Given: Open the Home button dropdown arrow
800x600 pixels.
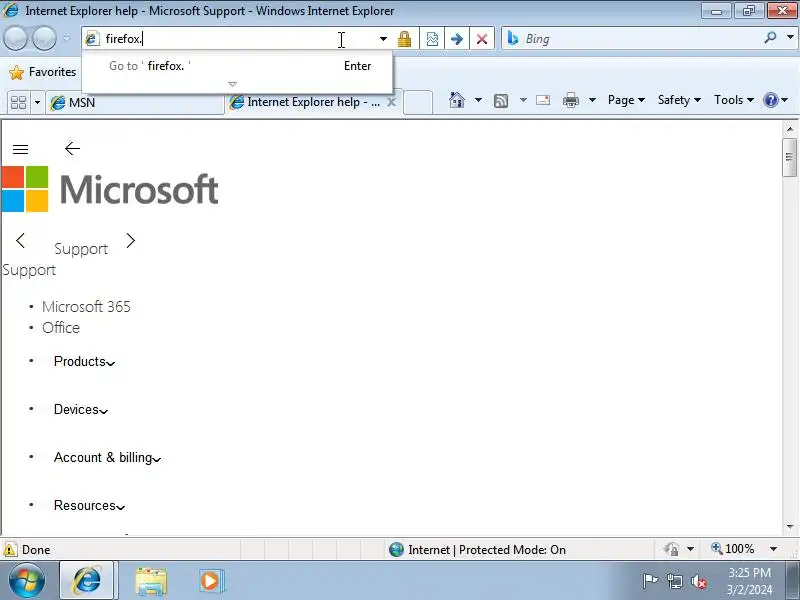Looking at the screenshot, I should click(x=478, y=100).
